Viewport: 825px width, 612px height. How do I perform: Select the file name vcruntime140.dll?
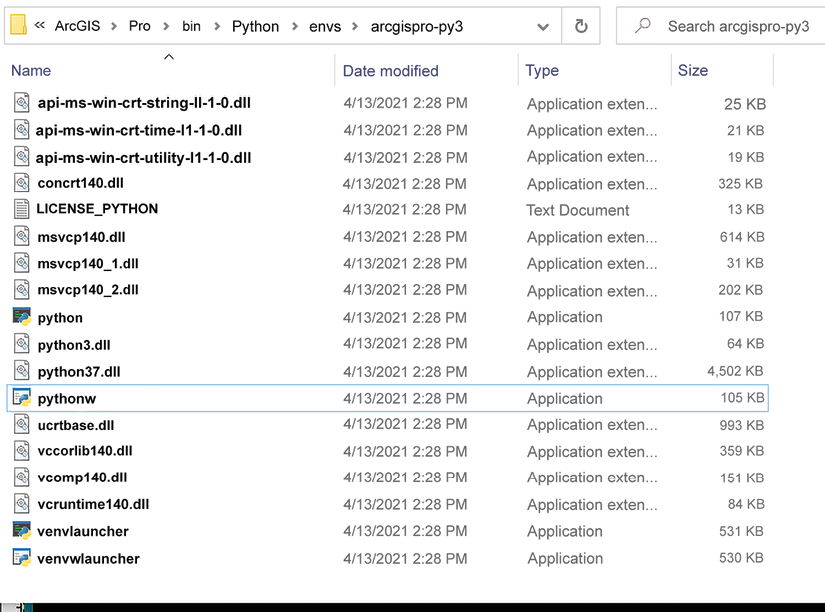93,504
